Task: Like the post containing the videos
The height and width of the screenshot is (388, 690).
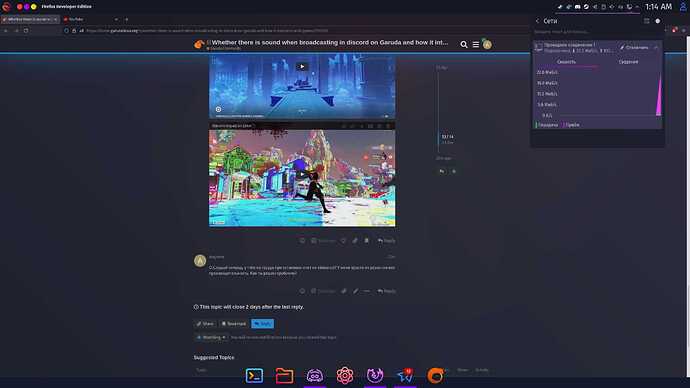Action: (x=343, y=241)
